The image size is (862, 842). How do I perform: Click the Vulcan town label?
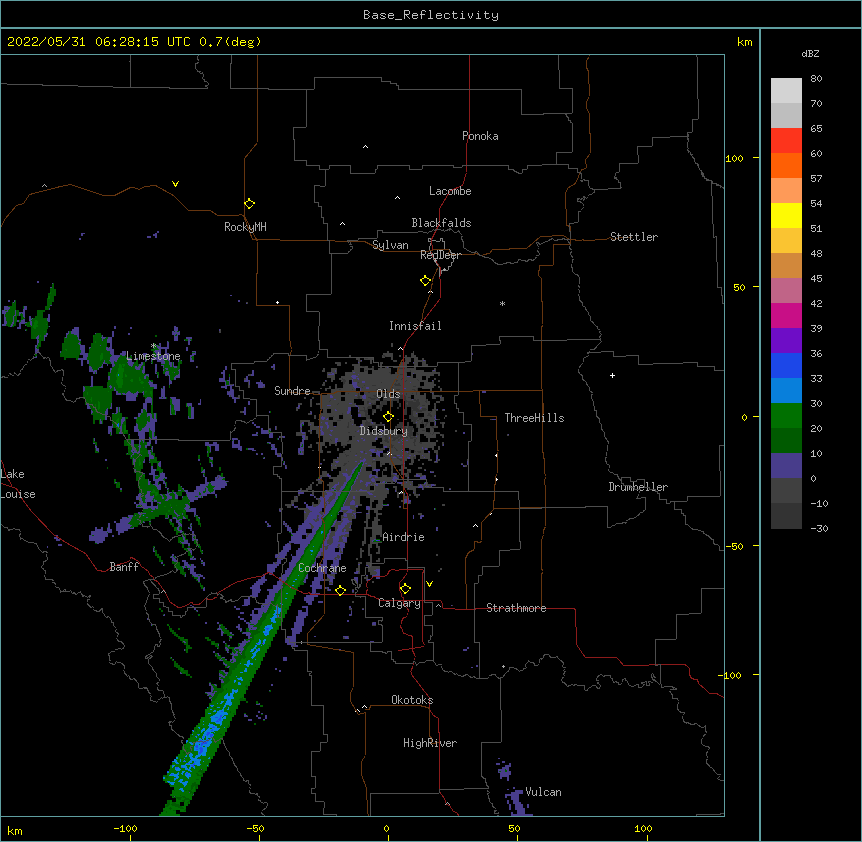click(x=543, y=792)
